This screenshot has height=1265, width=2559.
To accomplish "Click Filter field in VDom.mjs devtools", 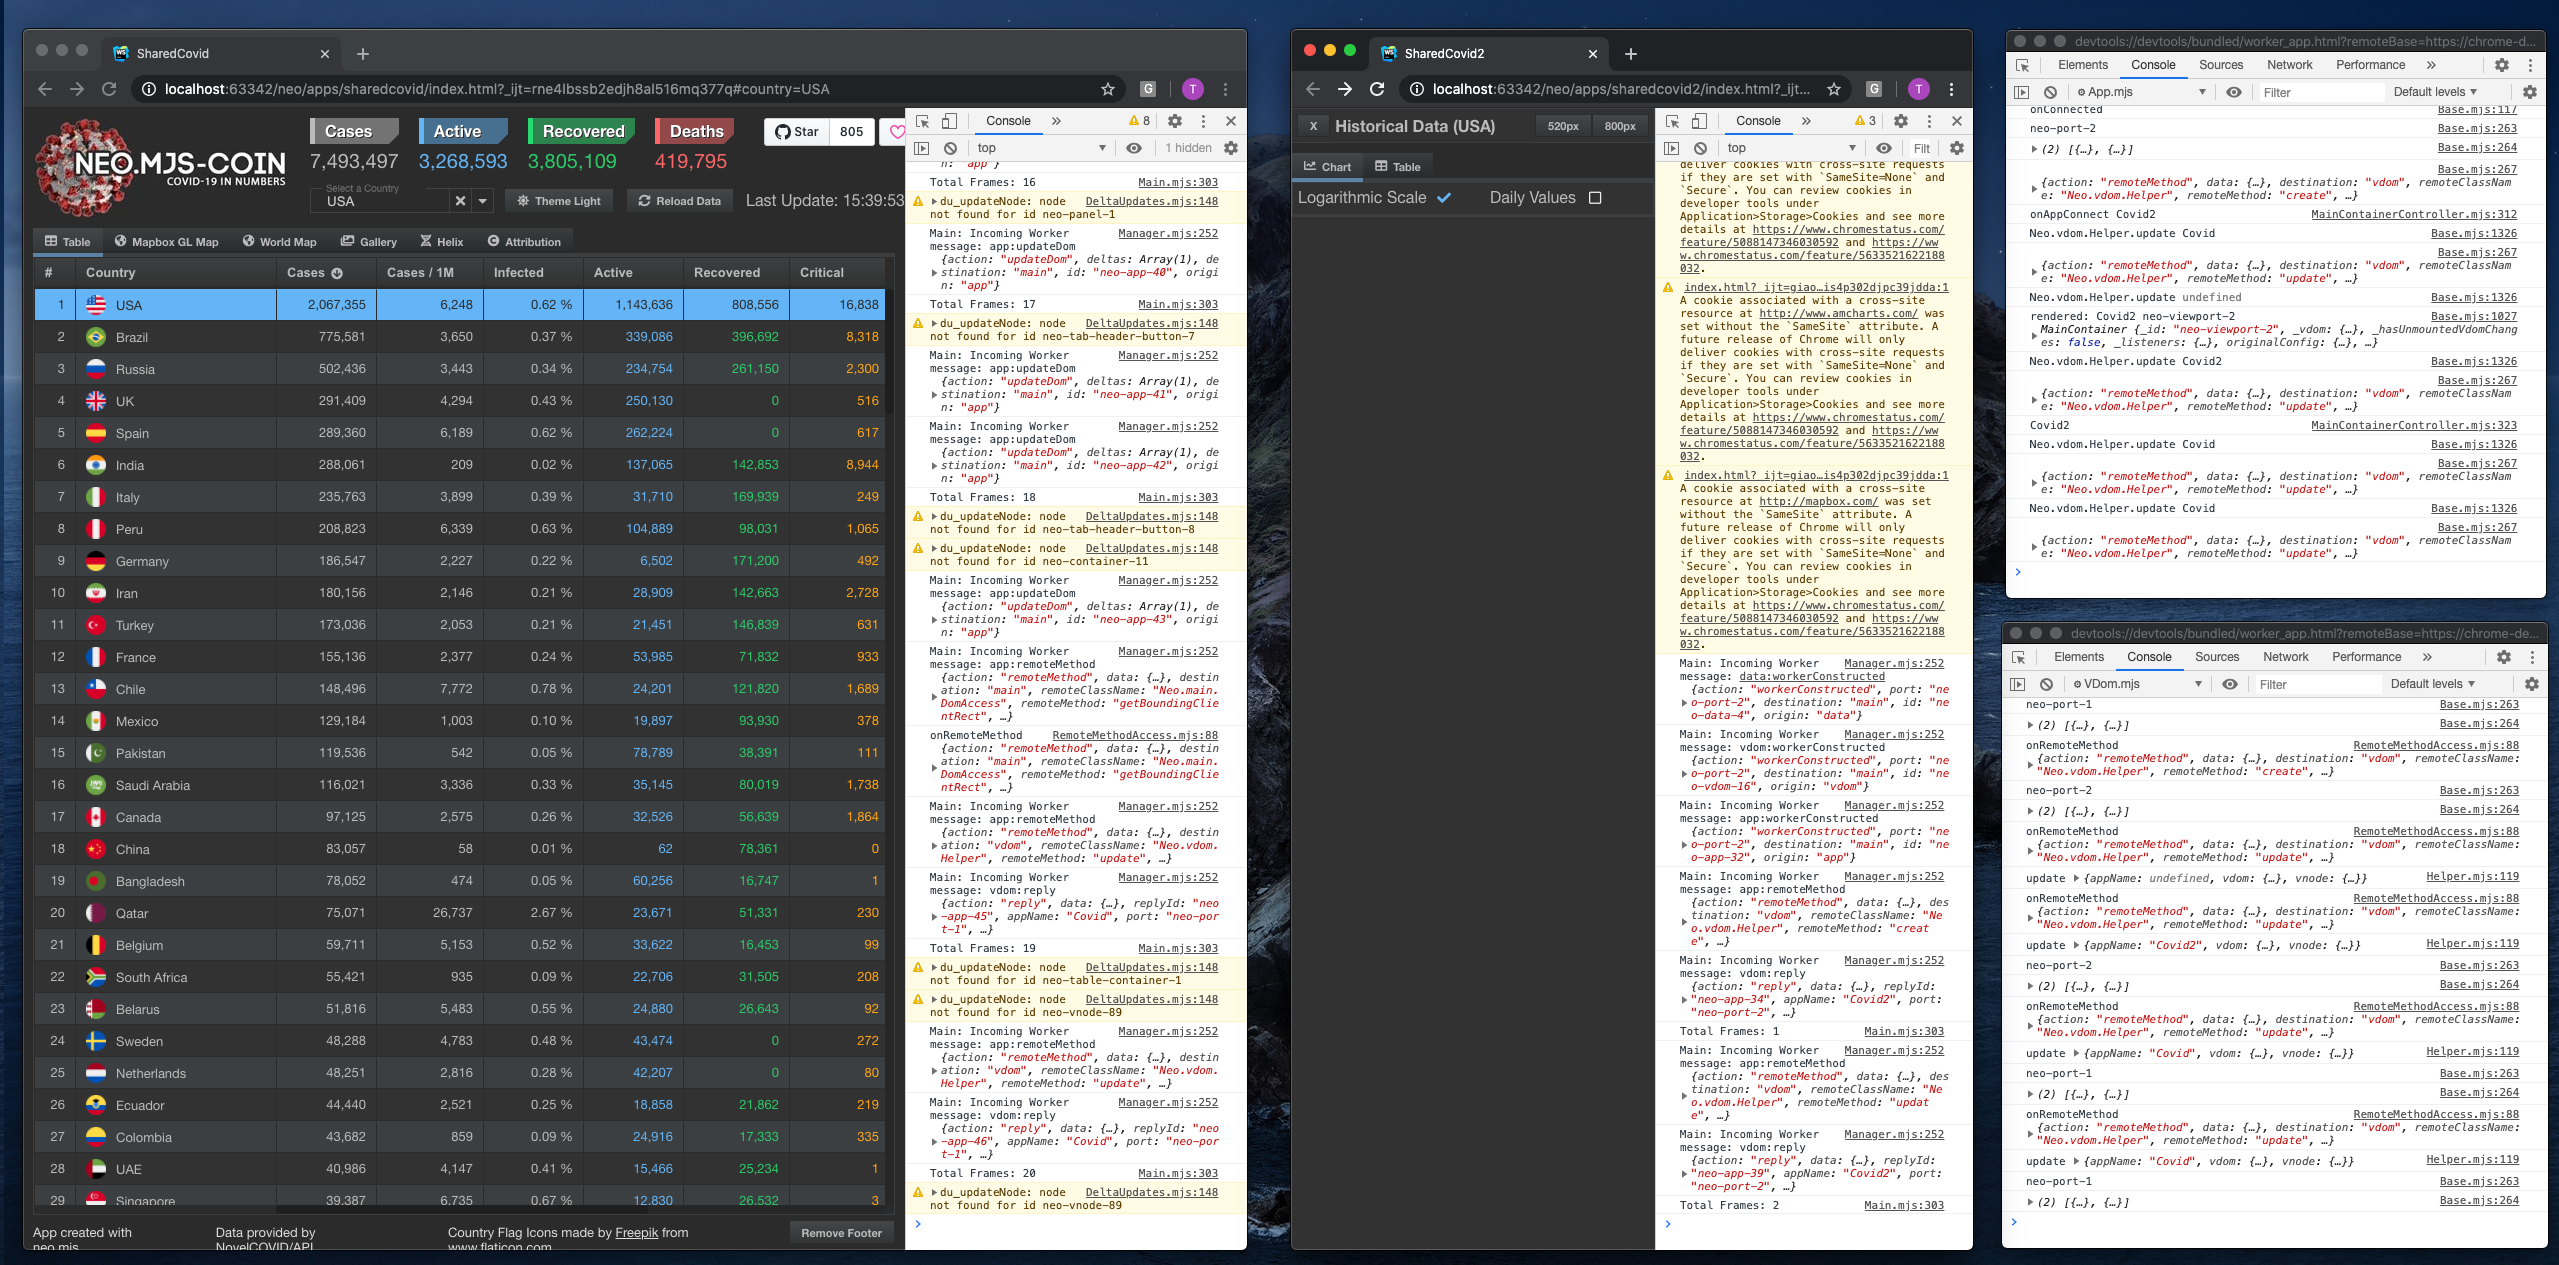I will coord(2316,684).
